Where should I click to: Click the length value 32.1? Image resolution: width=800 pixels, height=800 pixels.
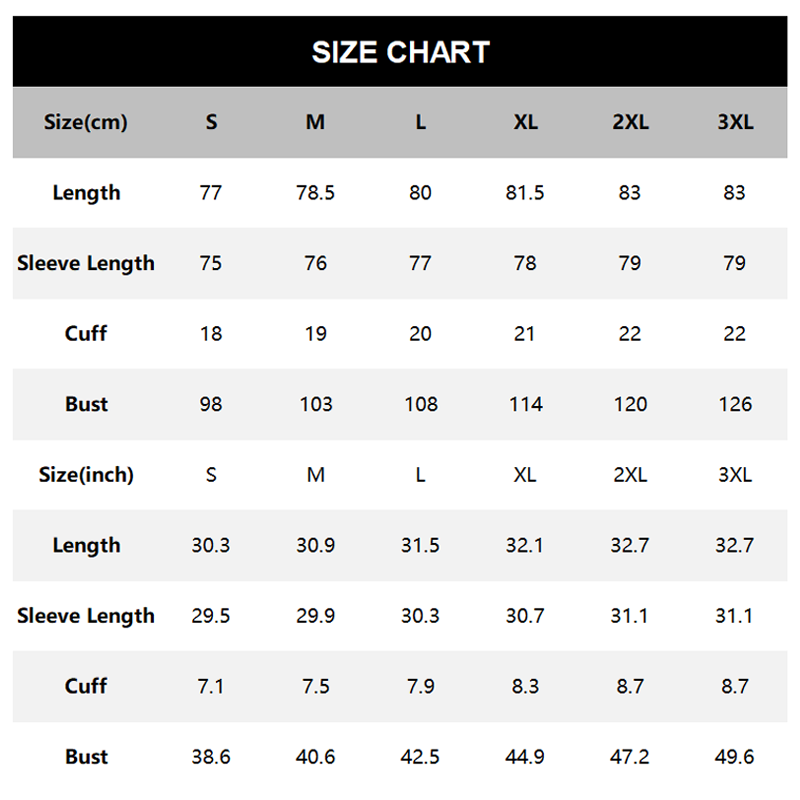click(525, 546)
